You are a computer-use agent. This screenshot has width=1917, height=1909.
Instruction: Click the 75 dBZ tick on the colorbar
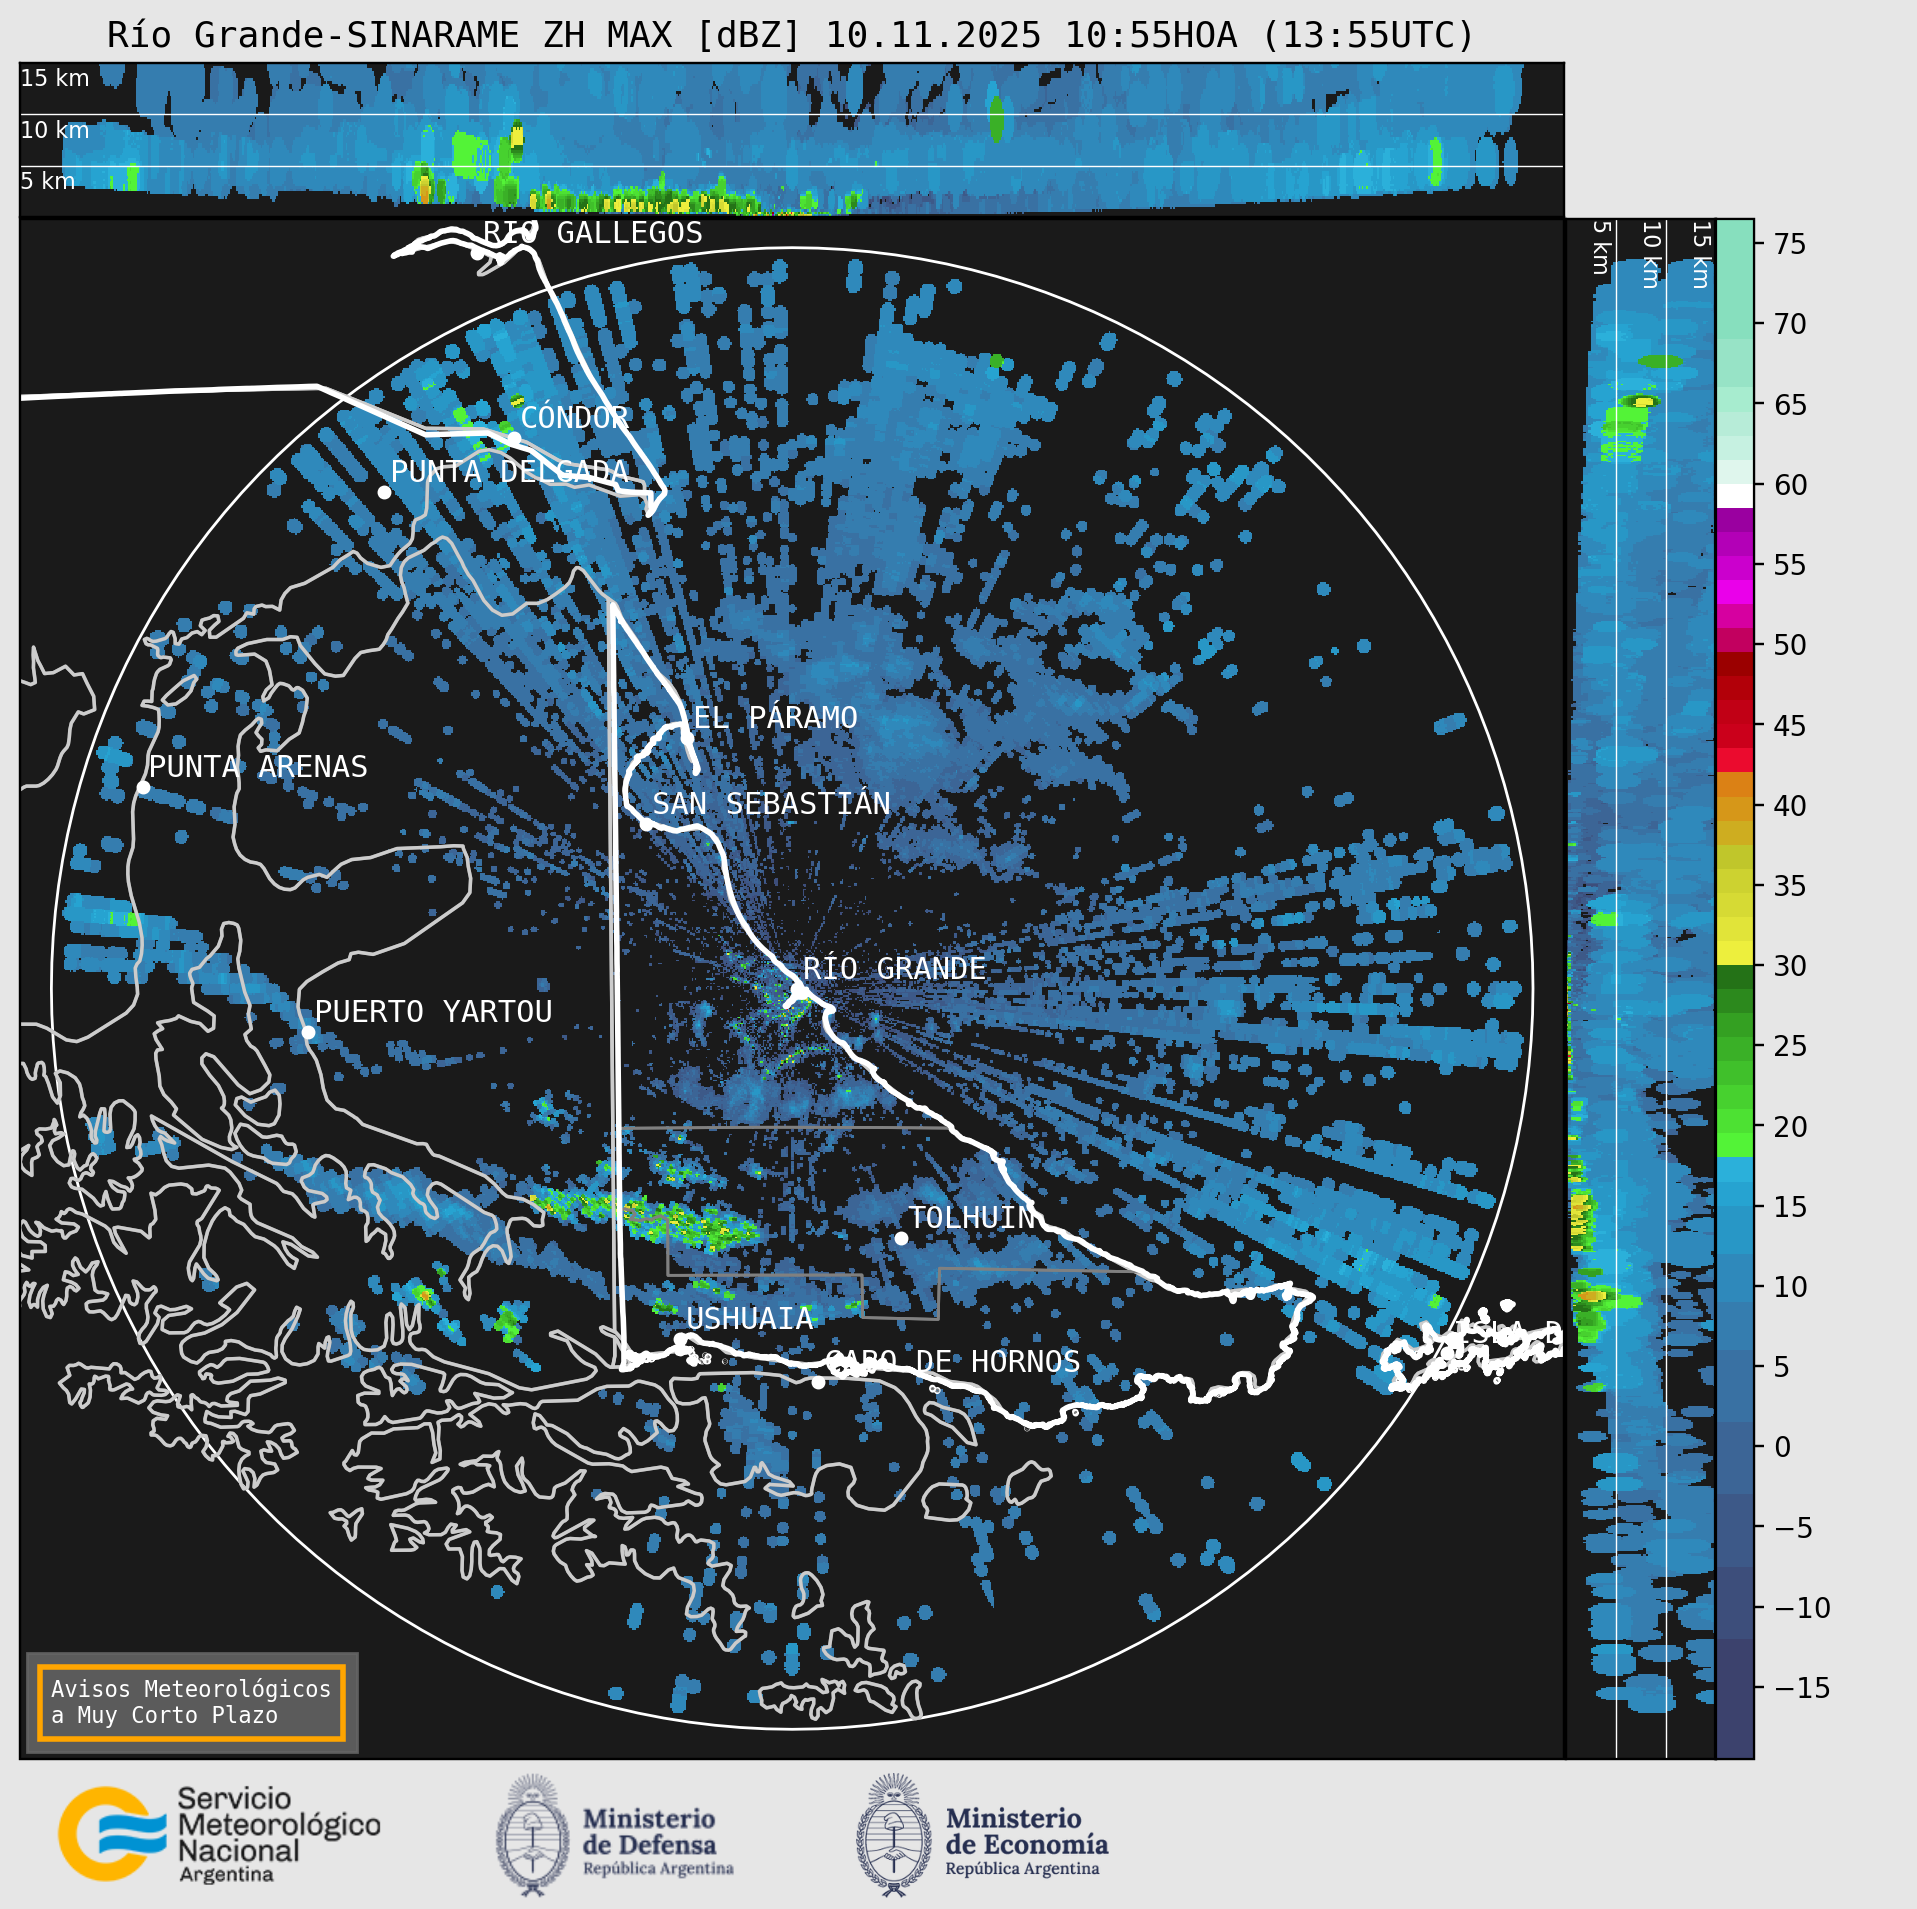click(x=1790, y=244)
